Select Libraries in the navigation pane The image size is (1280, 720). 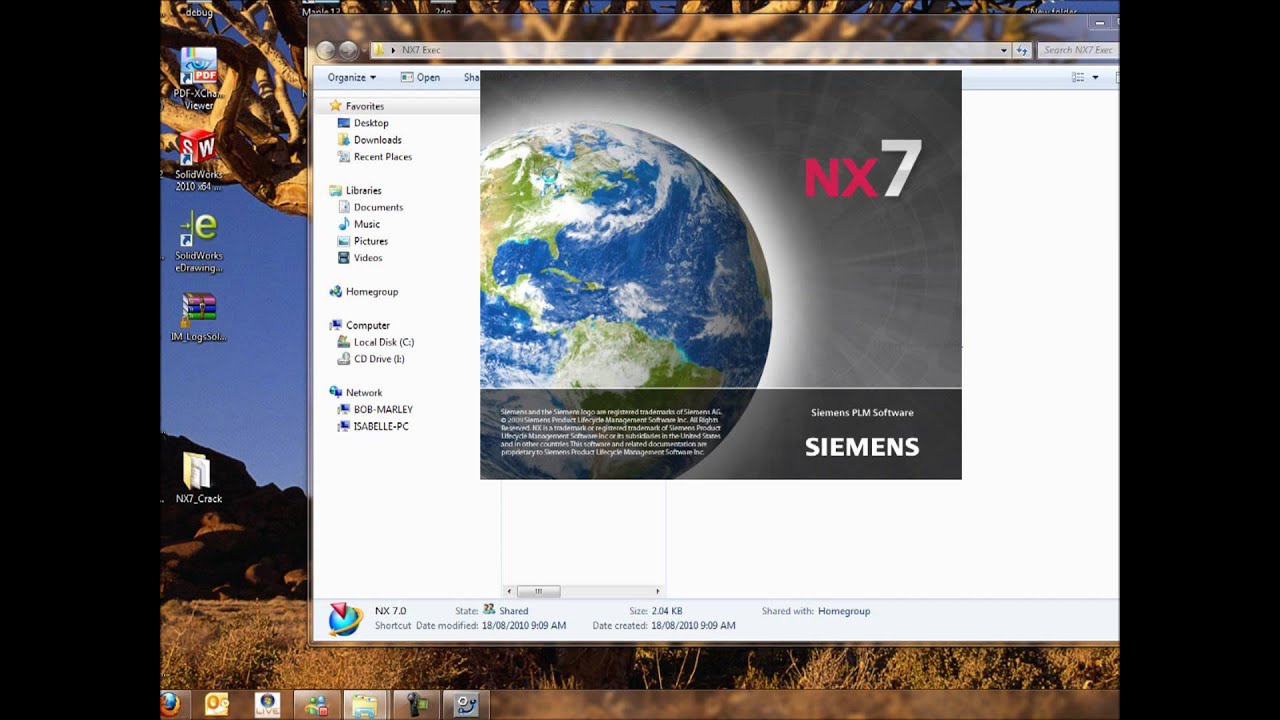[x=363, y=190]
